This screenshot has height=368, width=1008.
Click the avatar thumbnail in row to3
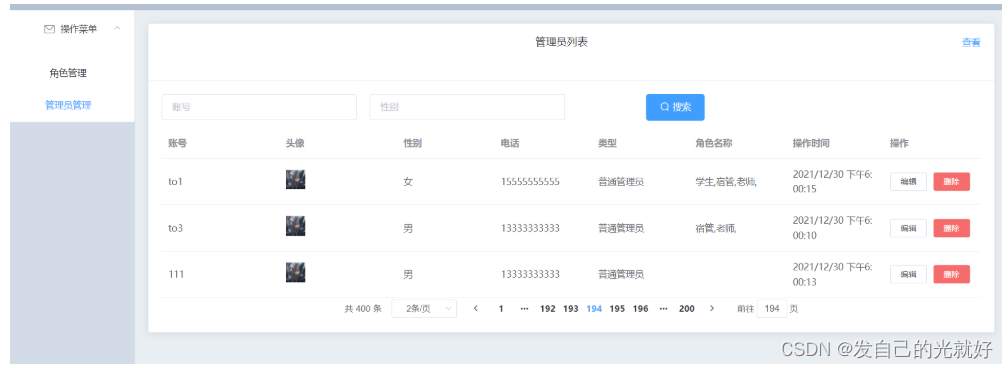(296, 226)
